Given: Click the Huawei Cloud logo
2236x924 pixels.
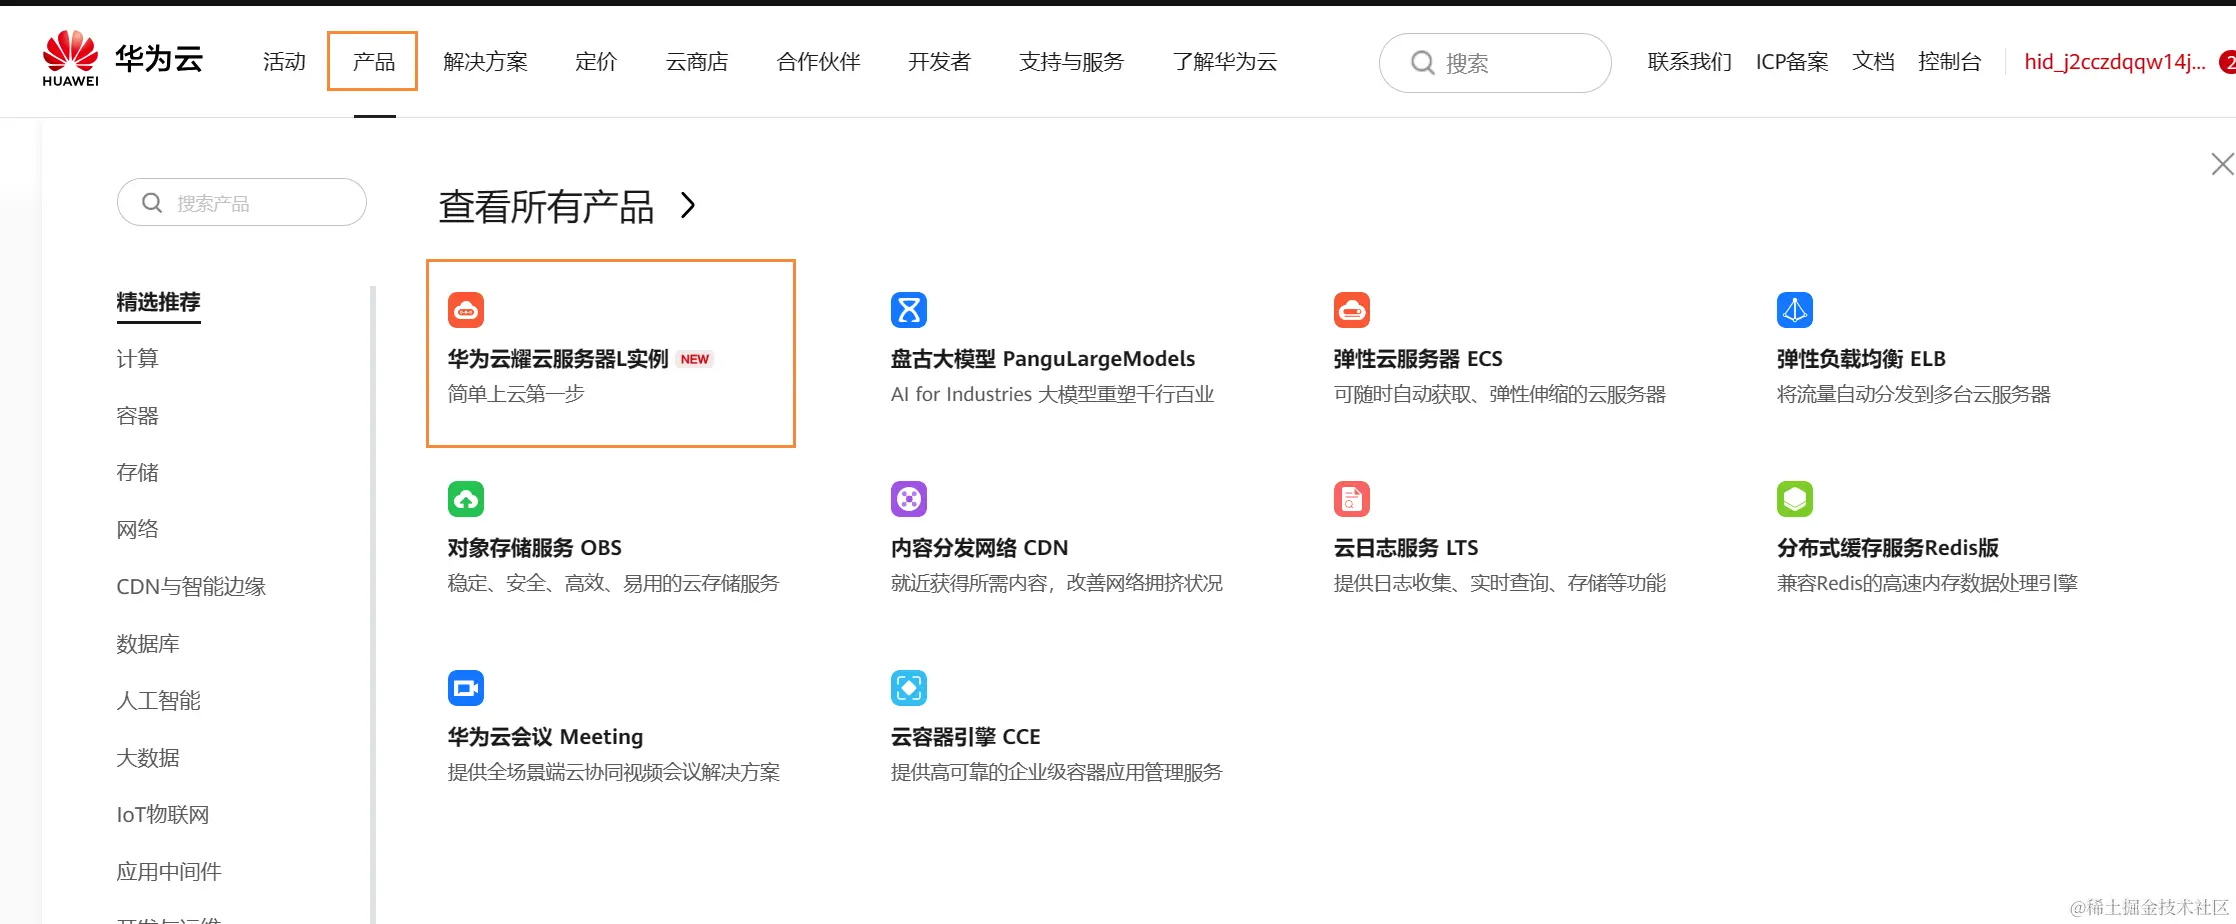Looking at the screenshot, I should pos(122,59).
